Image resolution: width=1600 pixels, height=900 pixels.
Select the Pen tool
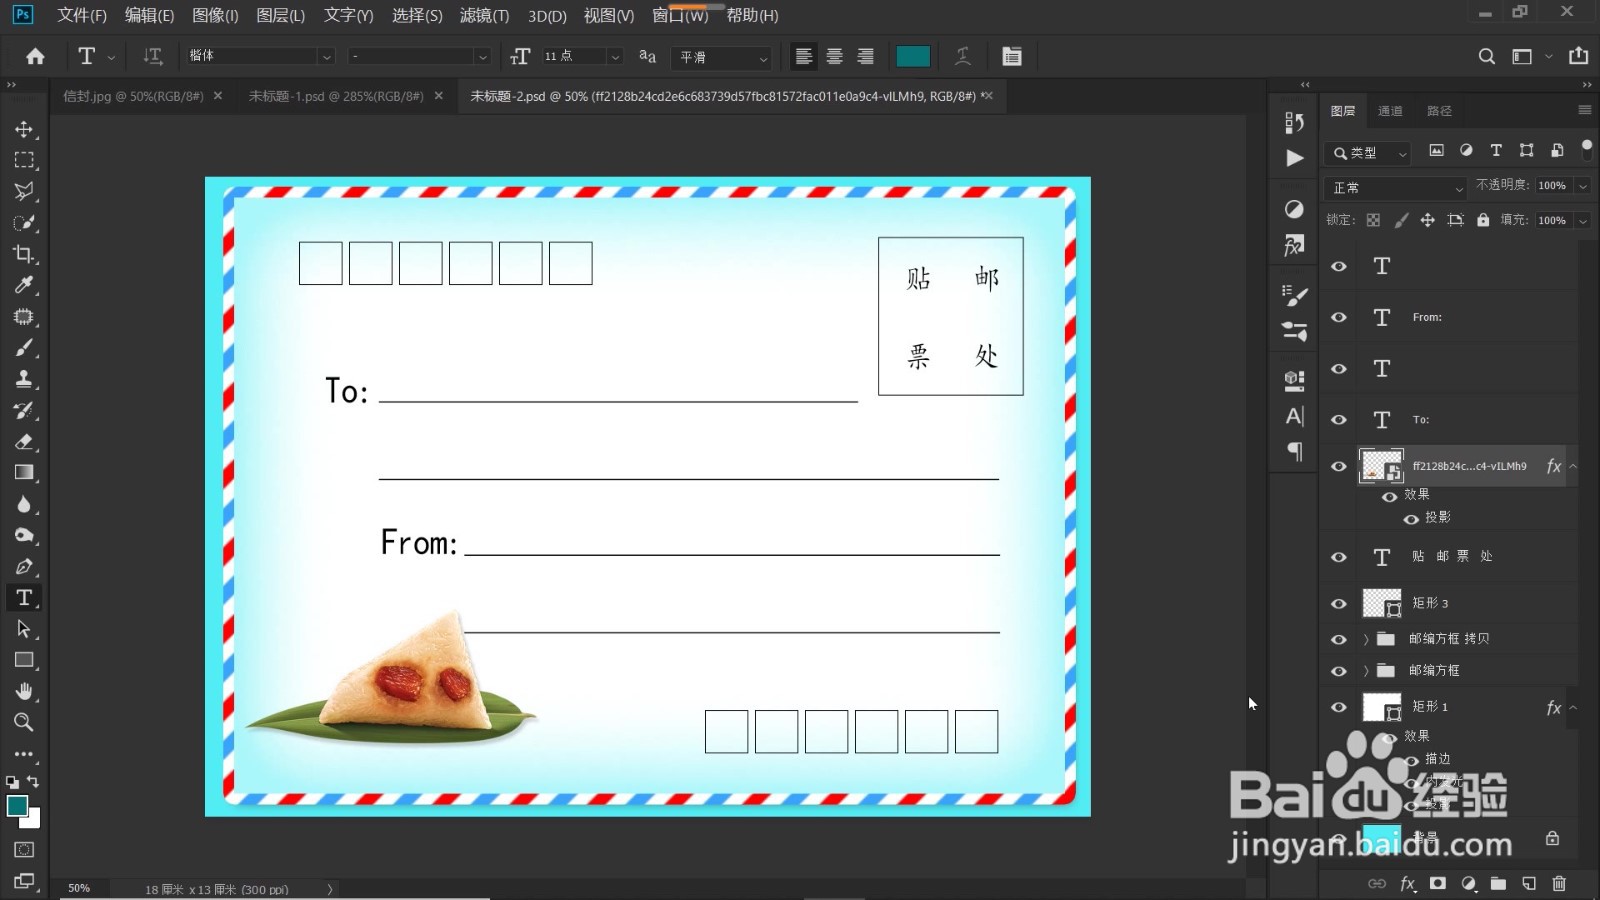click(x=24, y=566)
